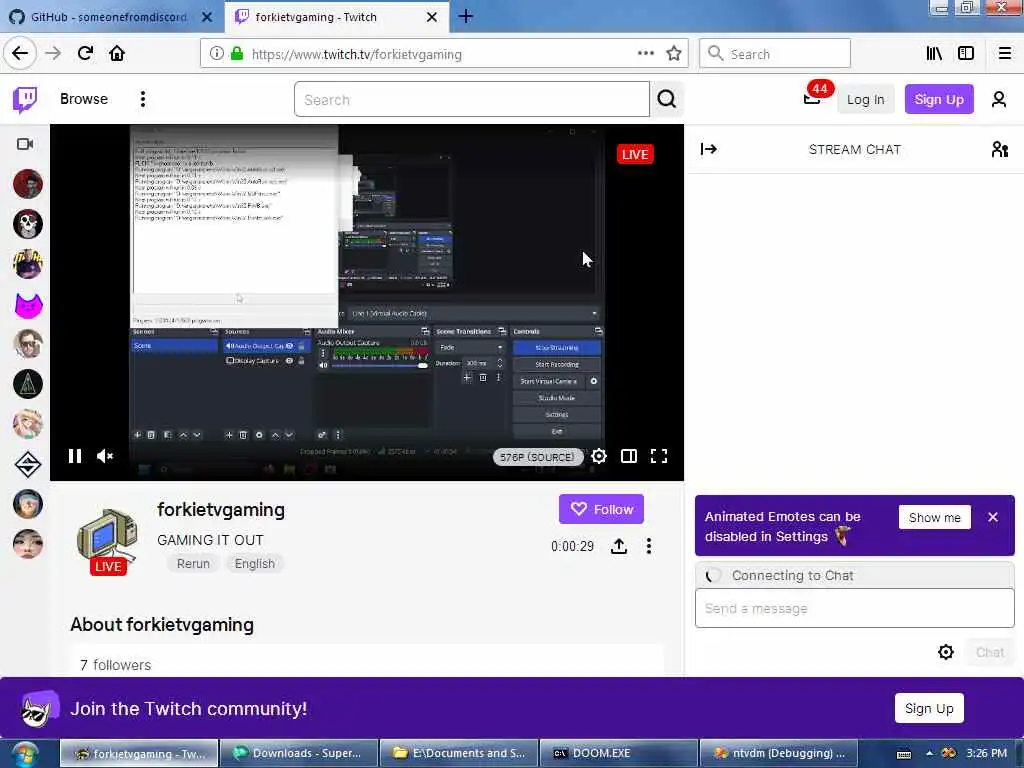Viewport: 1024px width, 768px height.
Task: Open the dark triangle logo avatar channel
Action: pos(27,384)
